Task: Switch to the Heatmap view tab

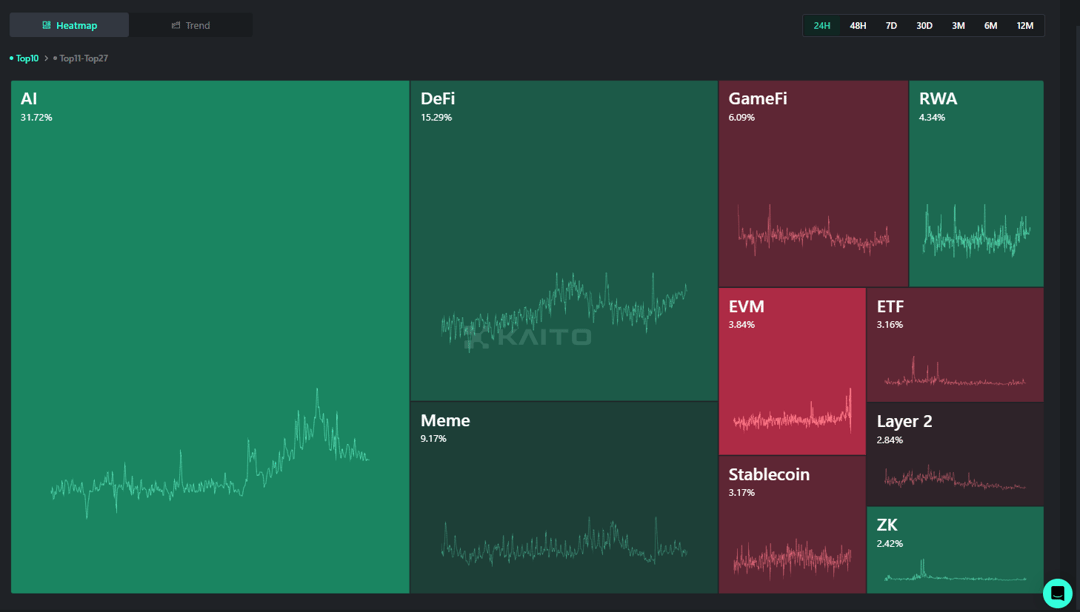Action: pos(69,25)
